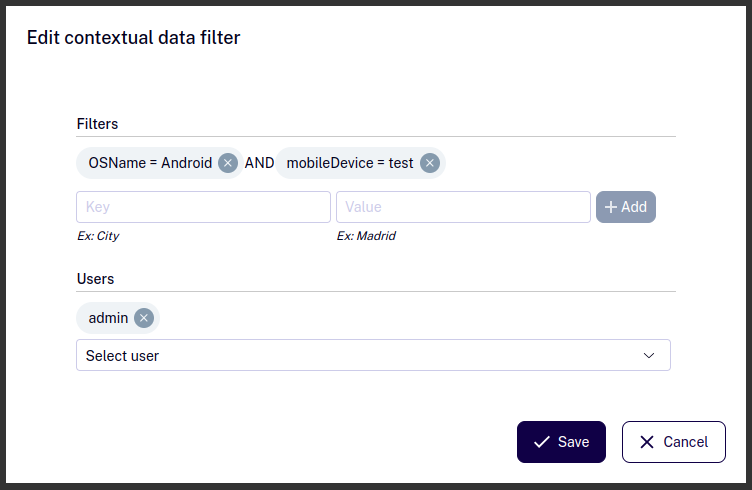Click the plus icon on Add button
Screen dimensions: 752x490
pyautogui.click(x=611, y=207)
